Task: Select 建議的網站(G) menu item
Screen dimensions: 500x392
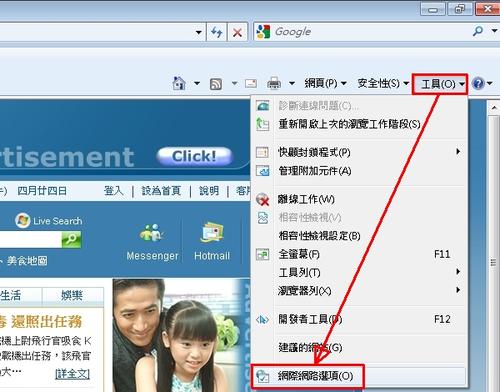Action: tap(359, 348)
